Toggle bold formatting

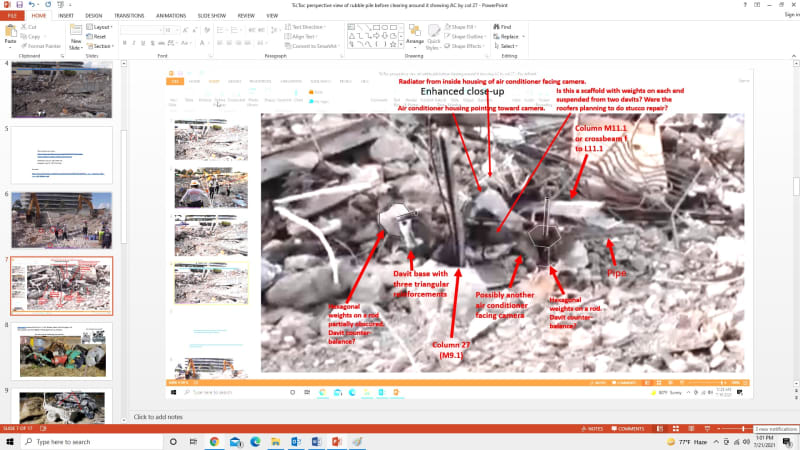click(x=124, y=43)
